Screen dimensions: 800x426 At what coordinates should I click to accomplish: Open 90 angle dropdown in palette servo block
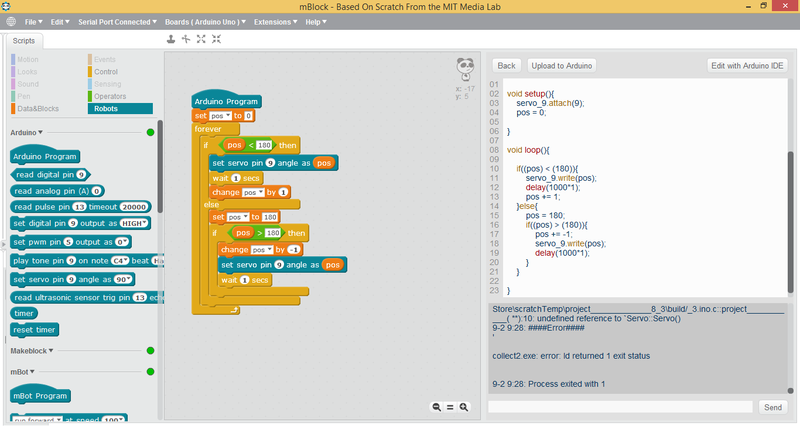point(124,280)
